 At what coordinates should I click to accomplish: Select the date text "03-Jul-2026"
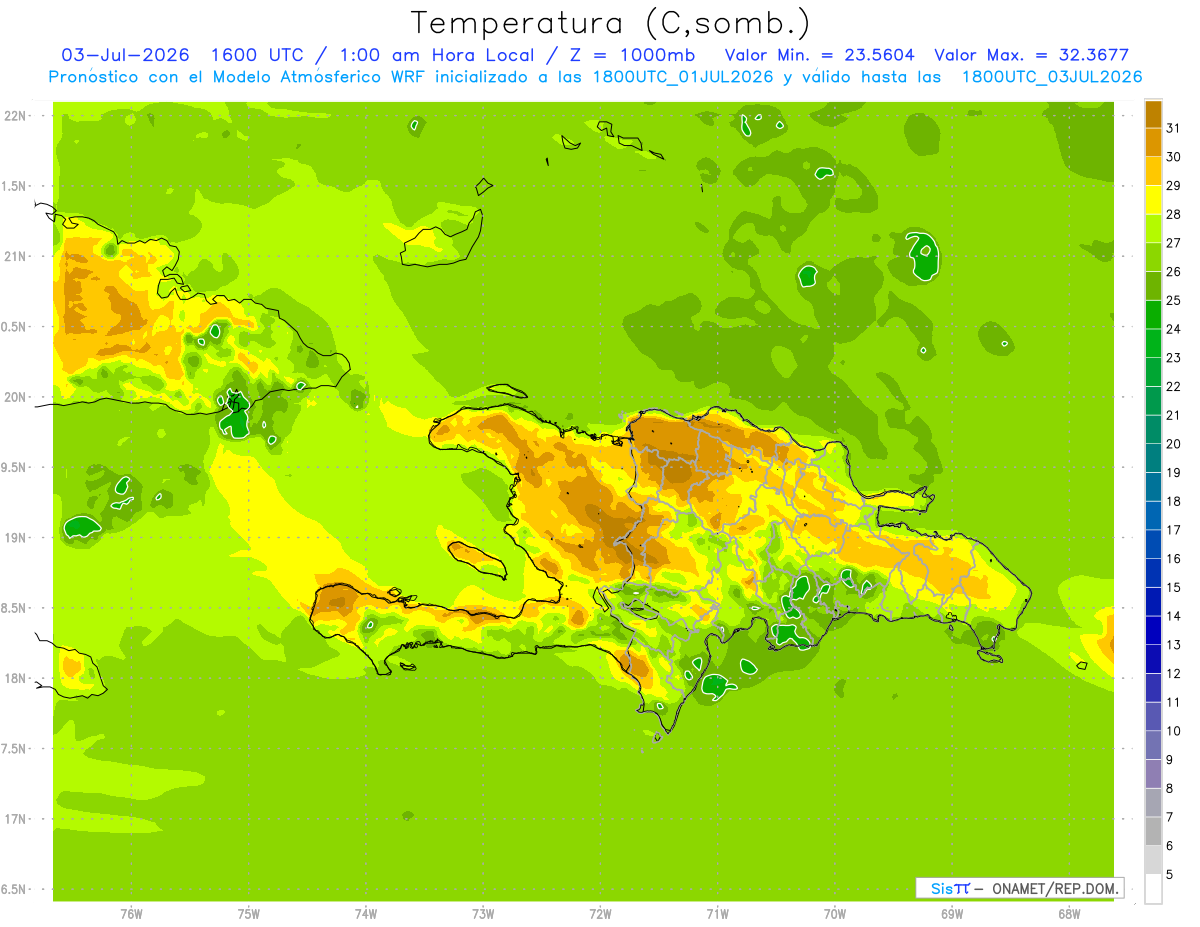pos(126,55)
